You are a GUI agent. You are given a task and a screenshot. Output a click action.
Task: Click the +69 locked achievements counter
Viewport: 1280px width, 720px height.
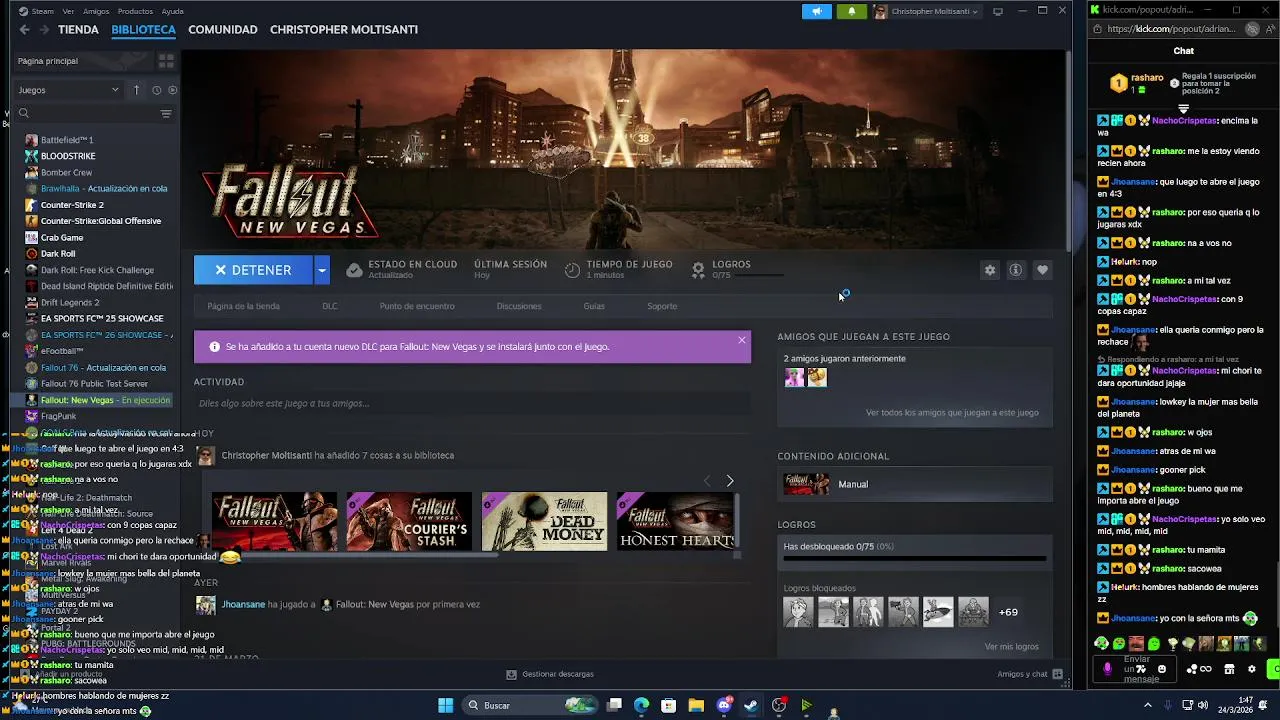click(x=1008, y=612)
